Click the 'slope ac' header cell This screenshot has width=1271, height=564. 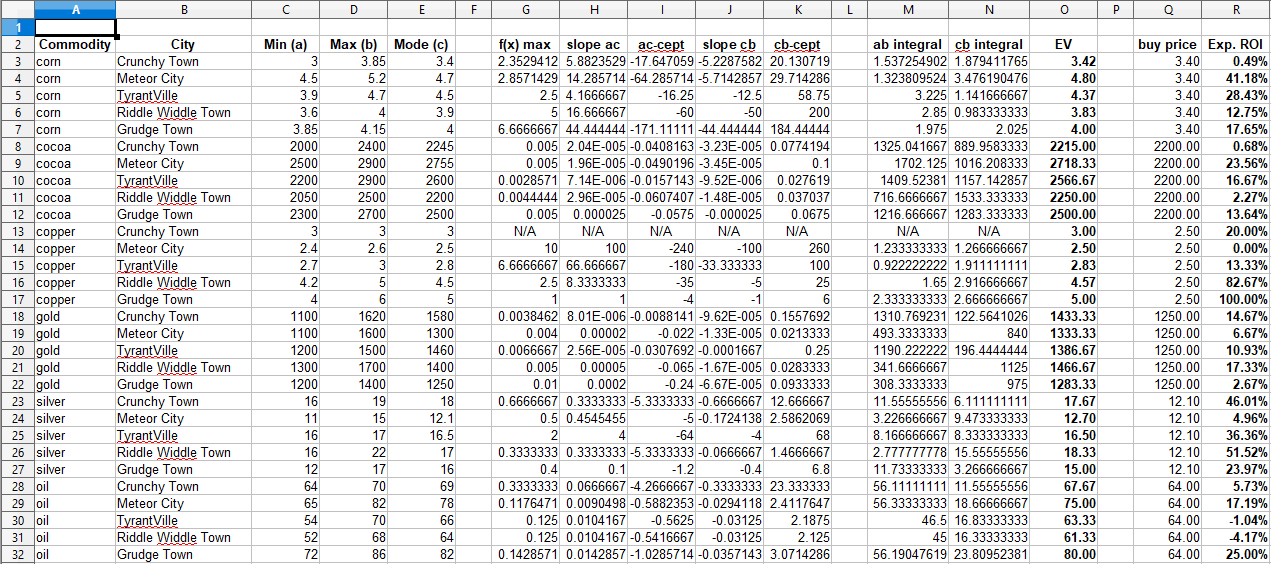594,44
